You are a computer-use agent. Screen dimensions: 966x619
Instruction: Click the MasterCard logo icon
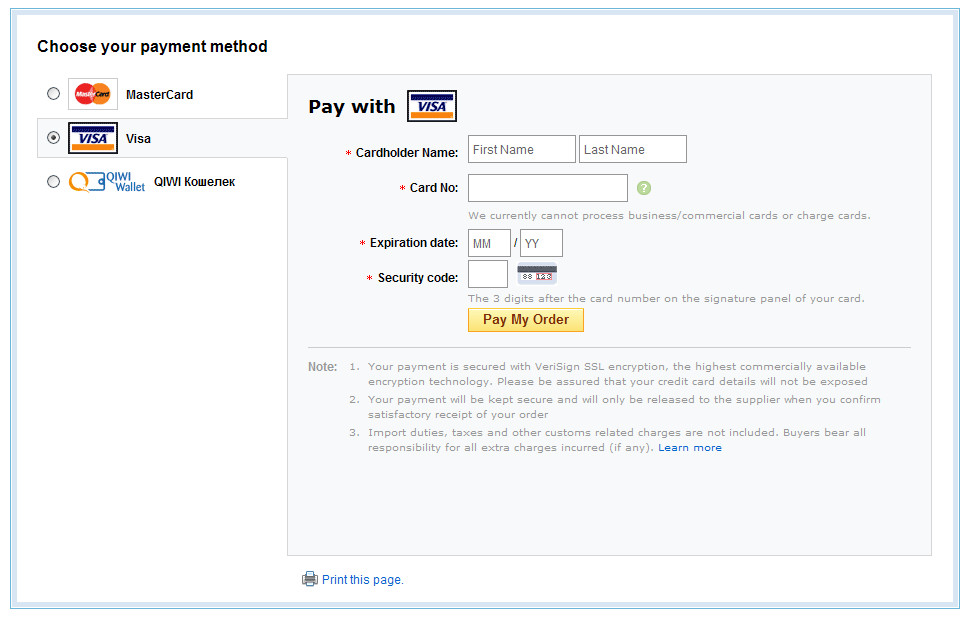click(x=93, y=94)
